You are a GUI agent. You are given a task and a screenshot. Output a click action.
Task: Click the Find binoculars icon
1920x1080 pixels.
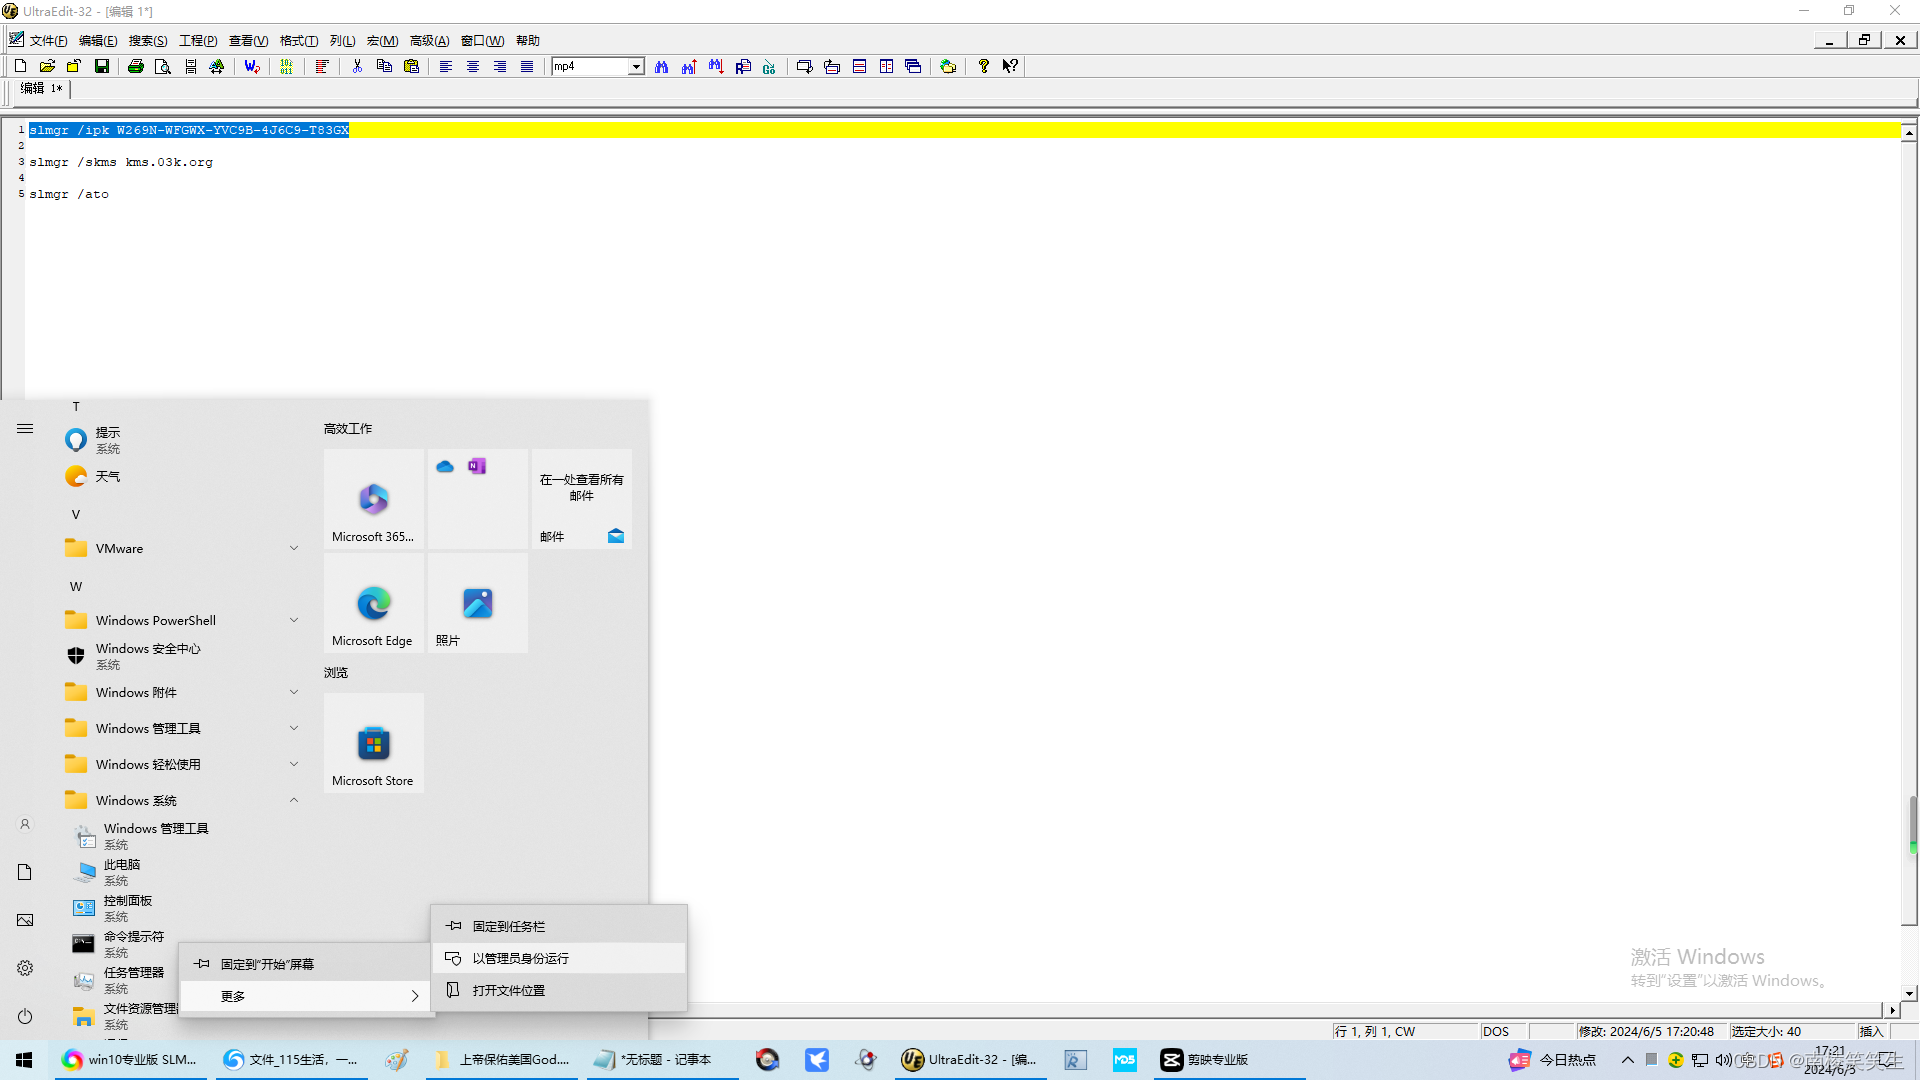coord(661,66)
